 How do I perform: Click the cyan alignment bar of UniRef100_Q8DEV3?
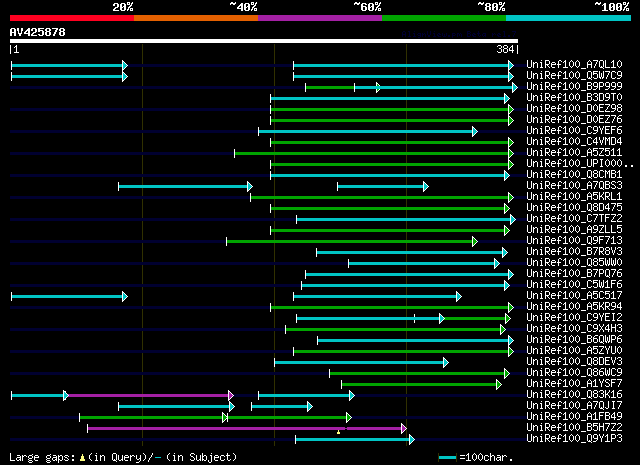coord(362,362)
